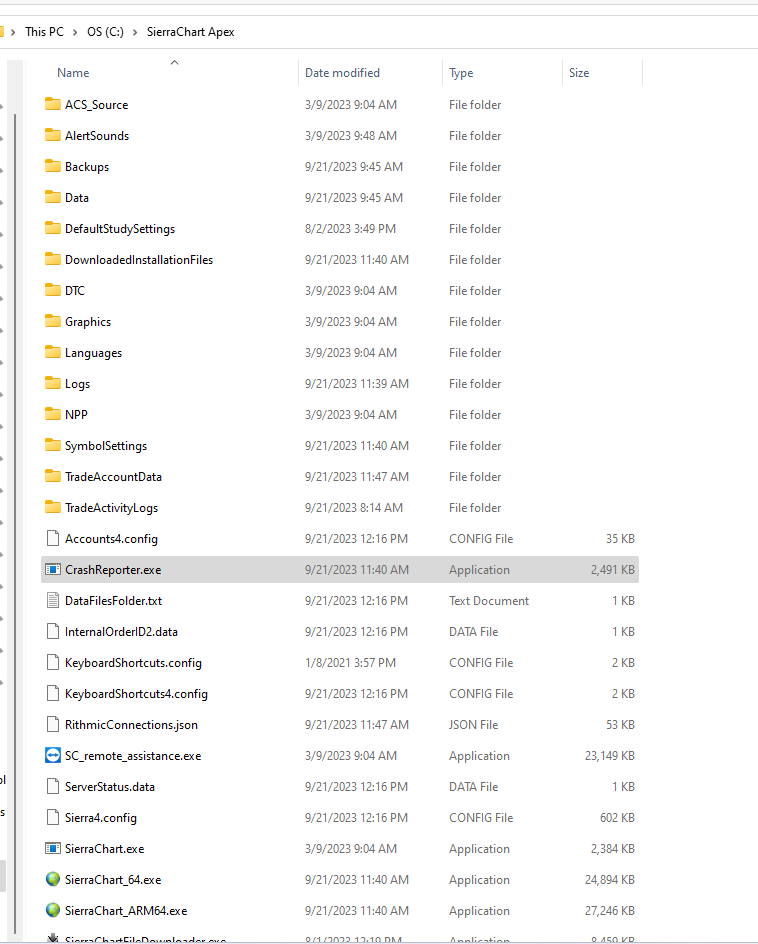758x944 pixels.
Task: Click the 8/2/2023 3:49 PM date
Action: (x=350, y=229)
